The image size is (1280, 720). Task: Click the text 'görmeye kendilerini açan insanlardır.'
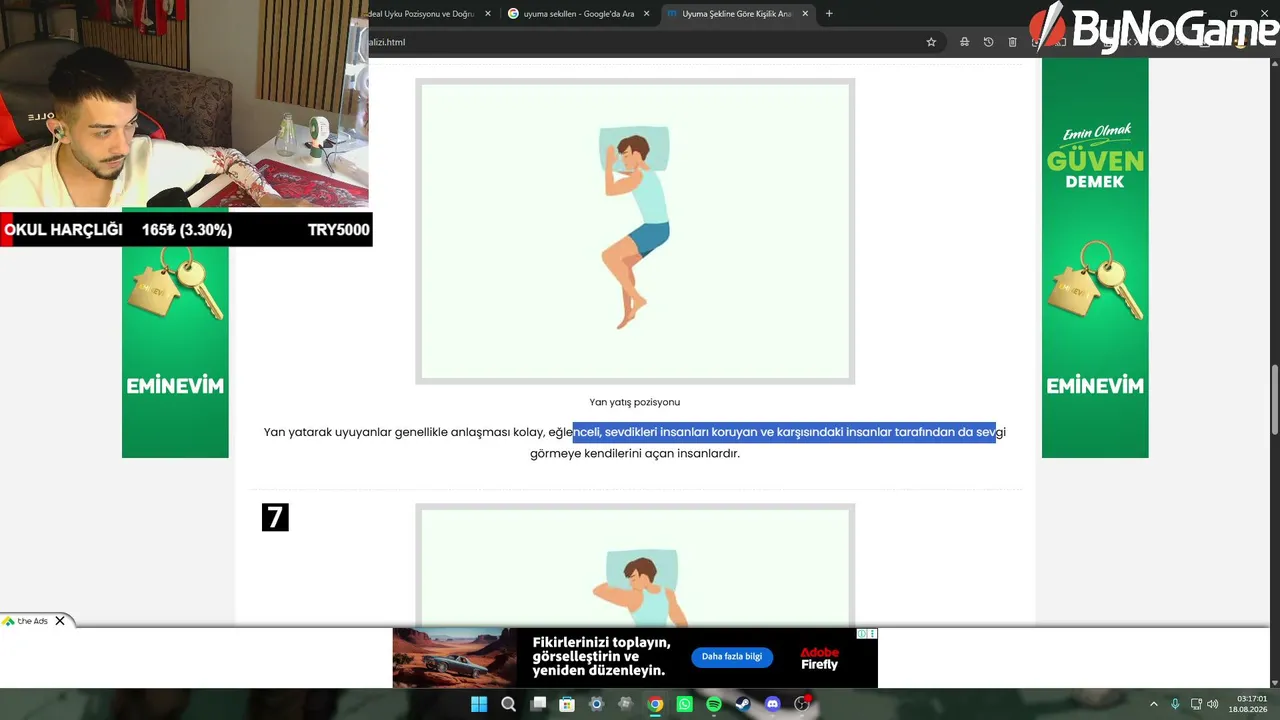tap(635, 453)
